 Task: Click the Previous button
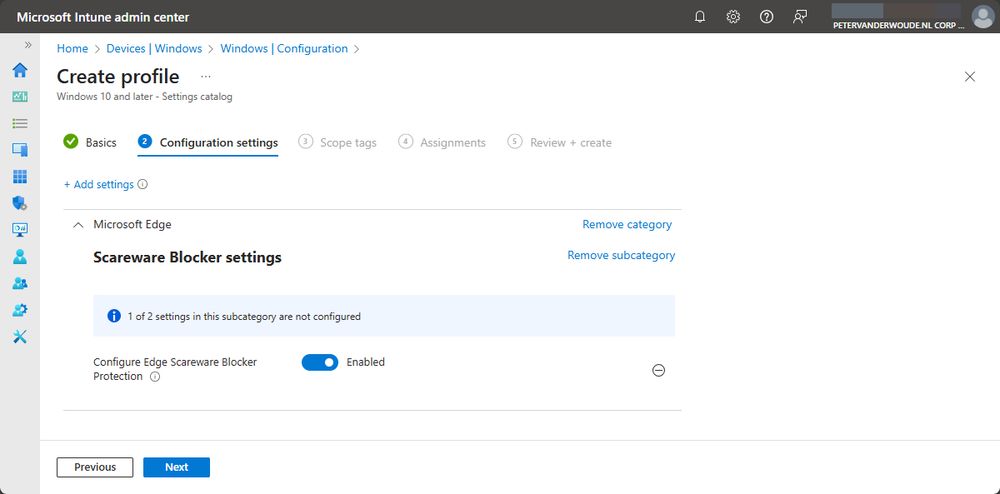[95, 467]
